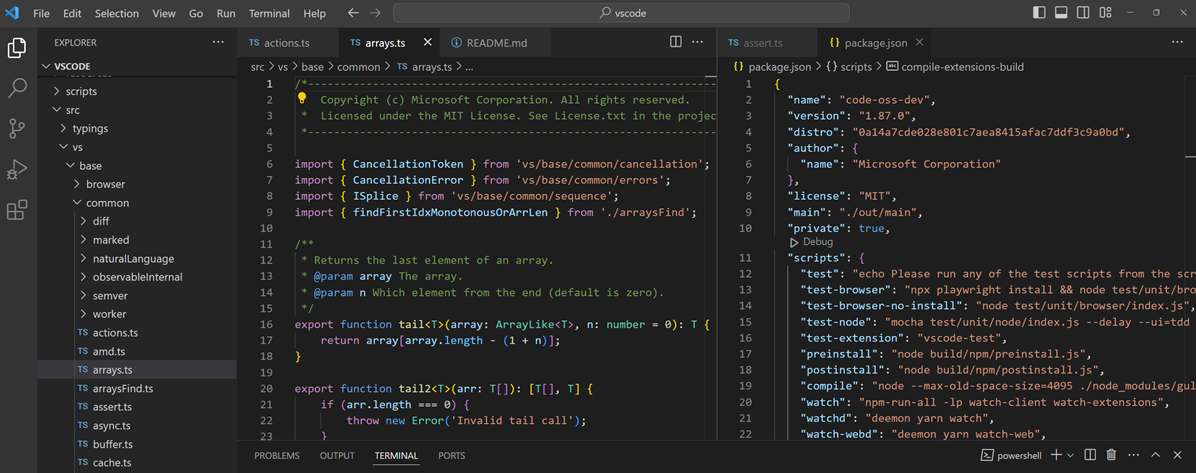Screen dimensions: 1196x473
Task: Collapse the vs folder
Action: tap(63, 147)
